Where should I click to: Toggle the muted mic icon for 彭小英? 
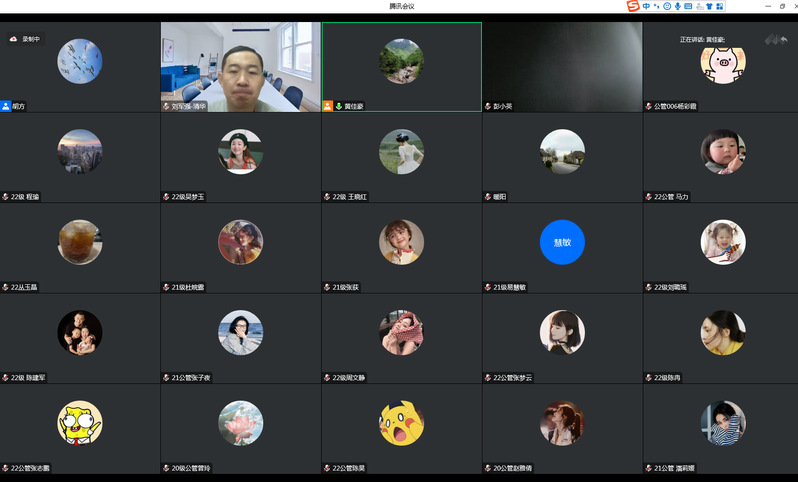point(488,105)
